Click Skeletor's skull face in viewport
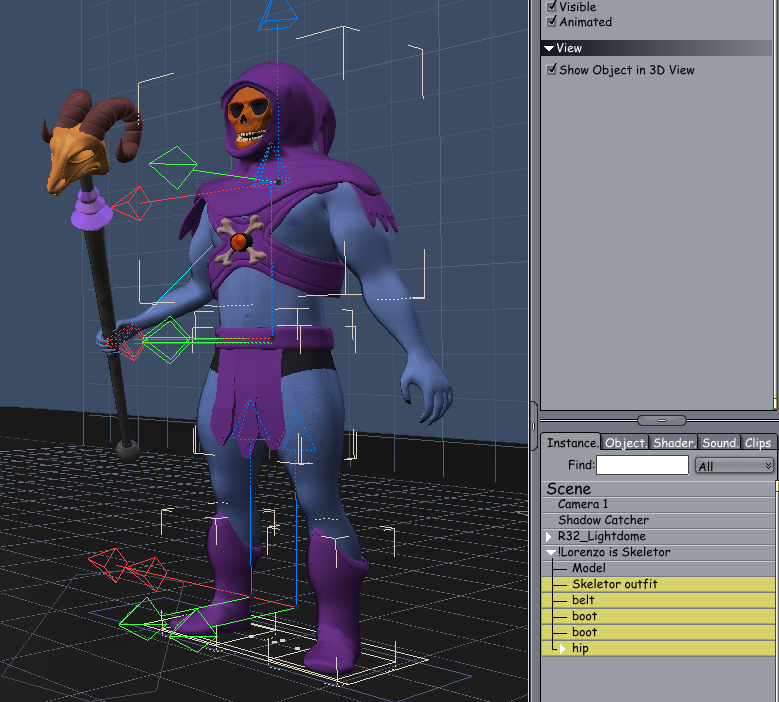This screenshot has height=702, width=779. [249, 117]
